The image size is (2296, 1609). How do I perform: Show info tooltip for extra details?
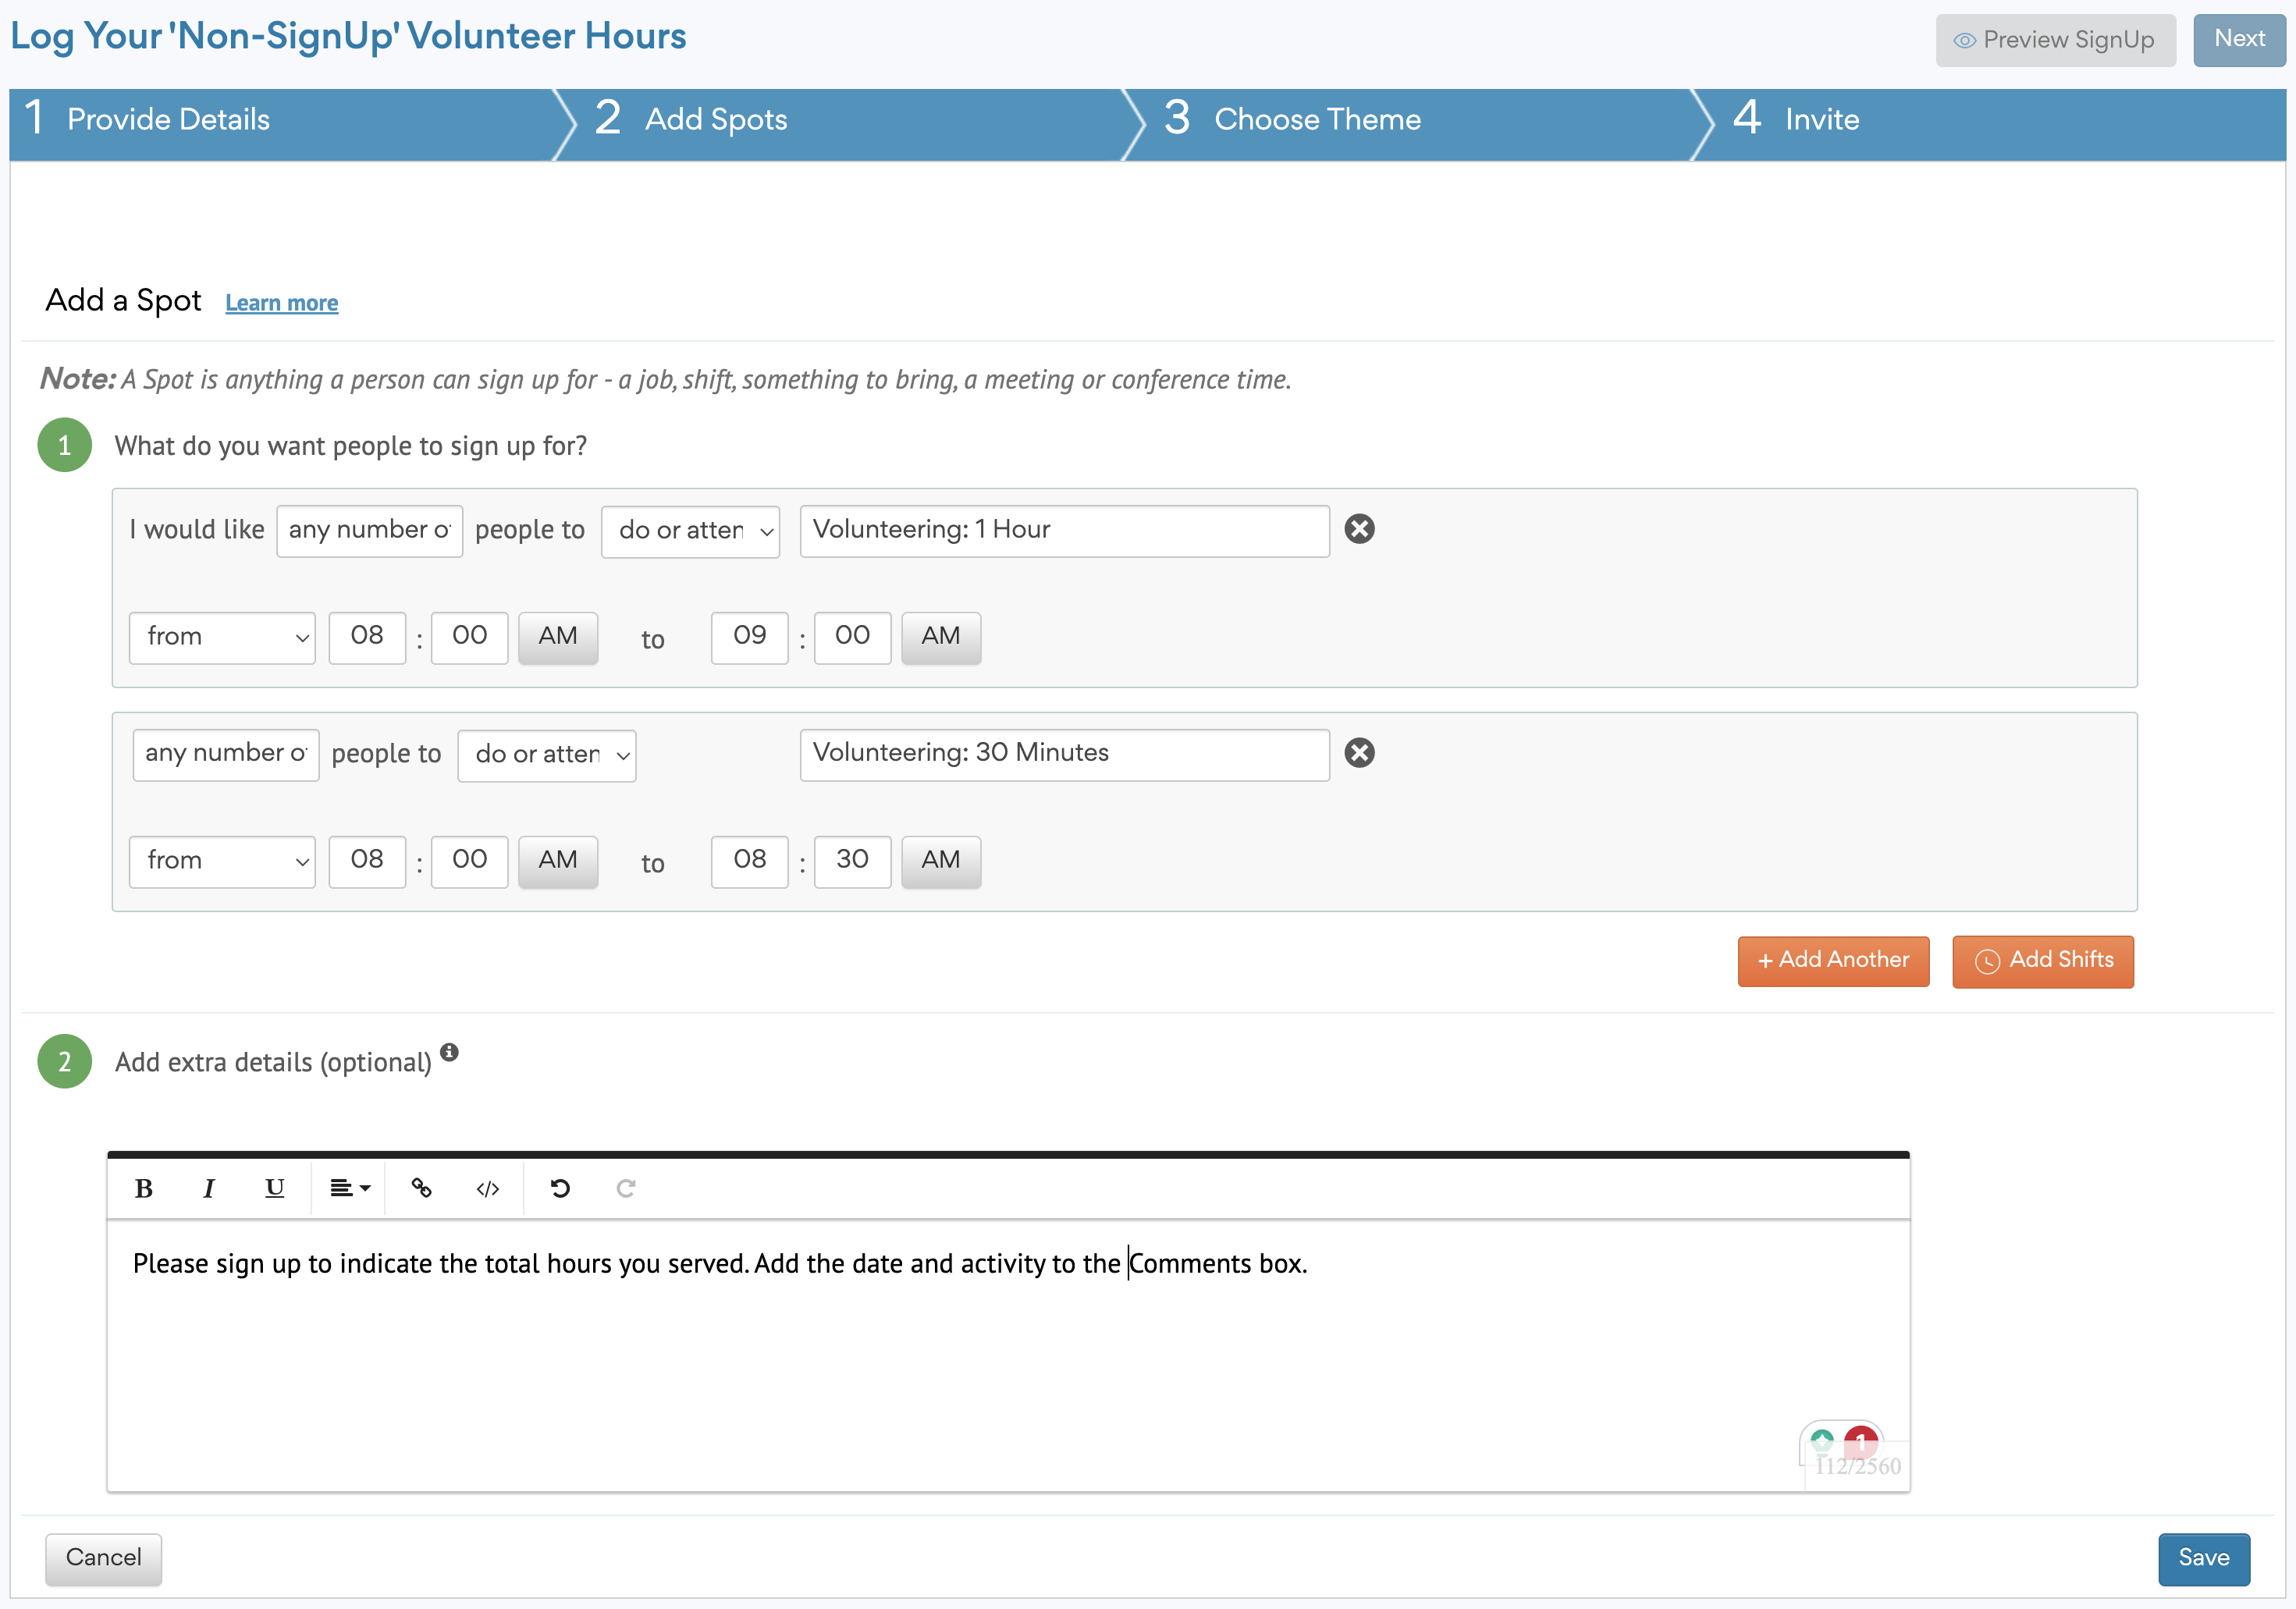coord(450,1052)
